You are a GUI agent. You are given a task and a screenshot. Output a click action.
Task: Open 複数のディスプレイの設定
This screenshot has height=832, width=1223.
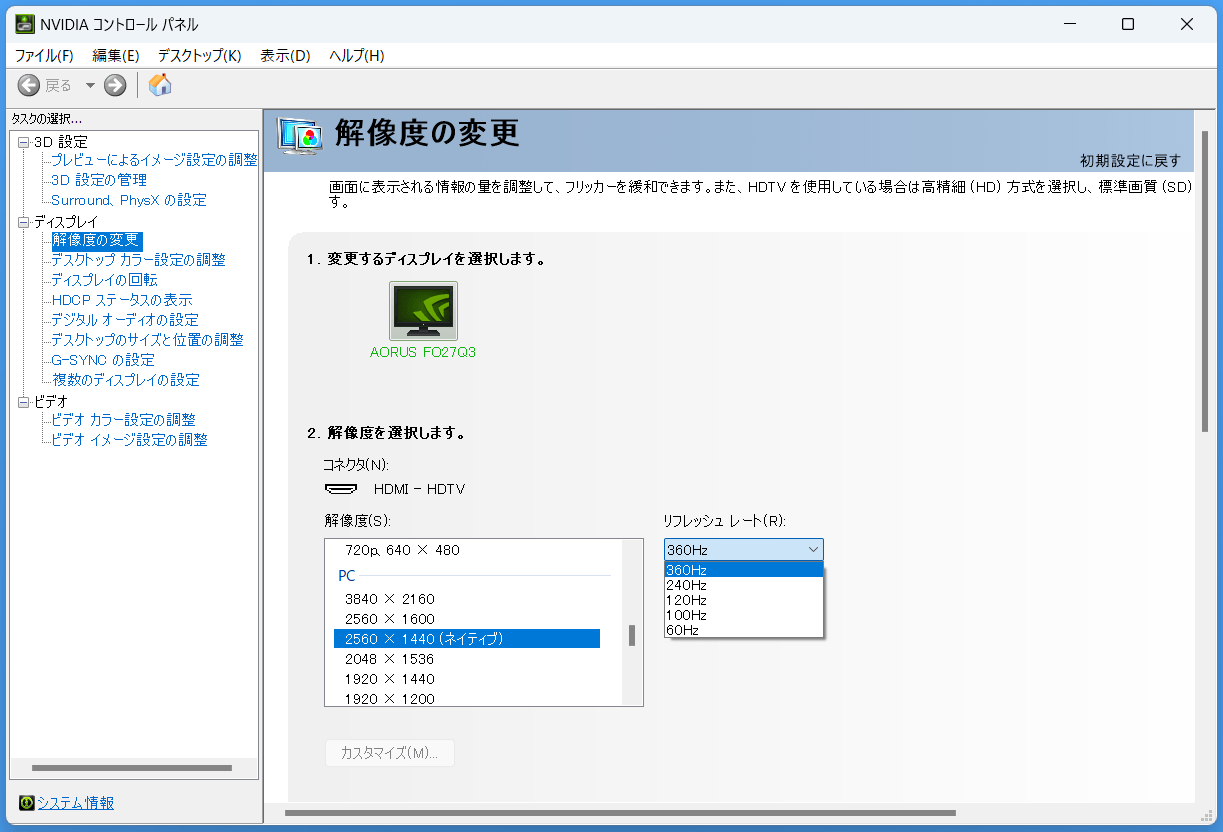(125, 380)
